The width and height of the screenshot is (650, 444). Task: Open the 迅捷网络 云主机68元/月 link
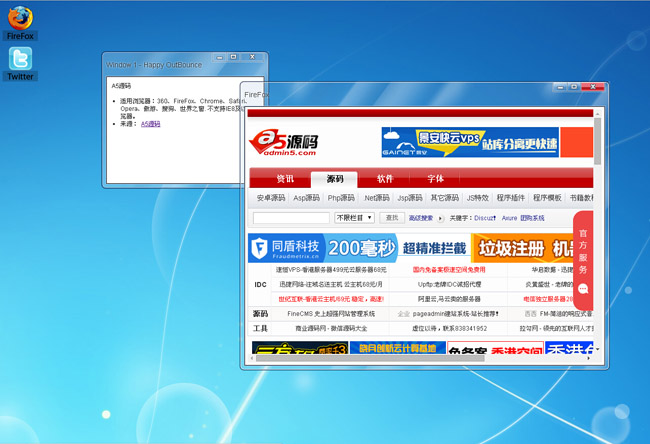point(331,284)
